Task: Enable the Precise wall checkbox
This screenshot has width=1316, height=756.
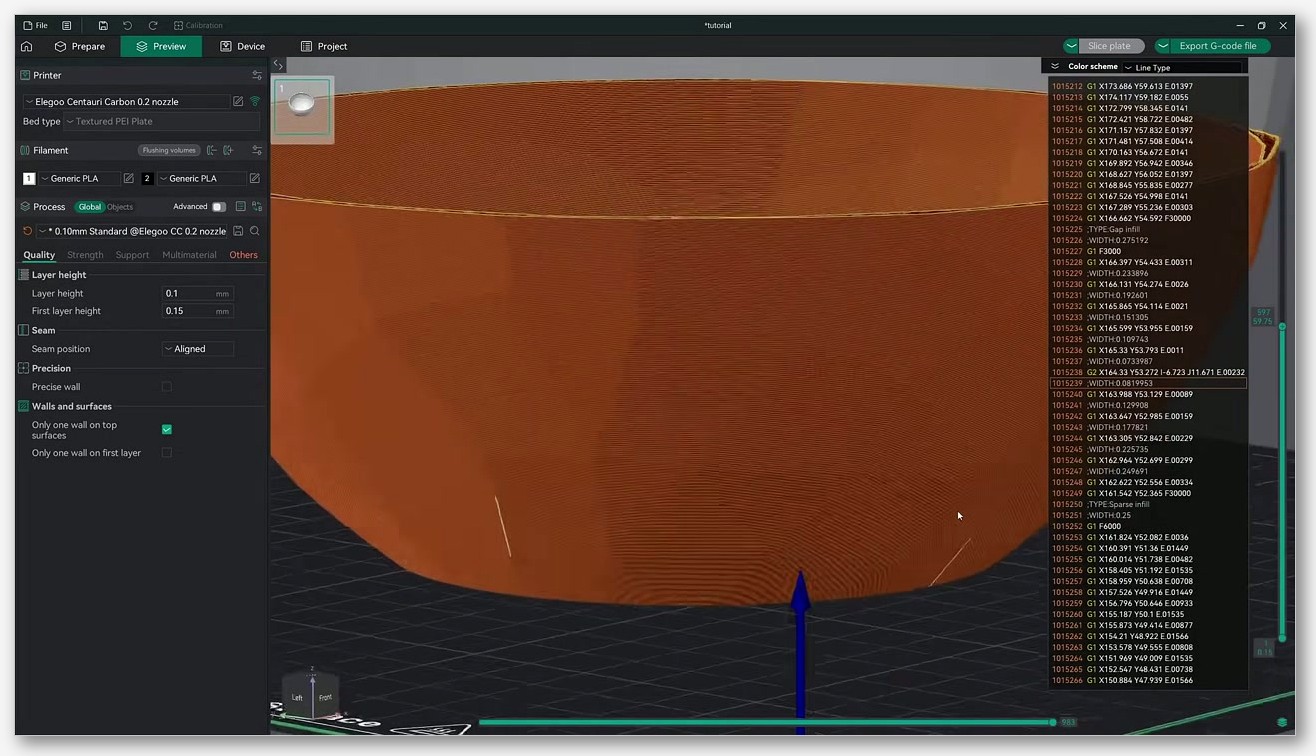Action: (167, 387)
